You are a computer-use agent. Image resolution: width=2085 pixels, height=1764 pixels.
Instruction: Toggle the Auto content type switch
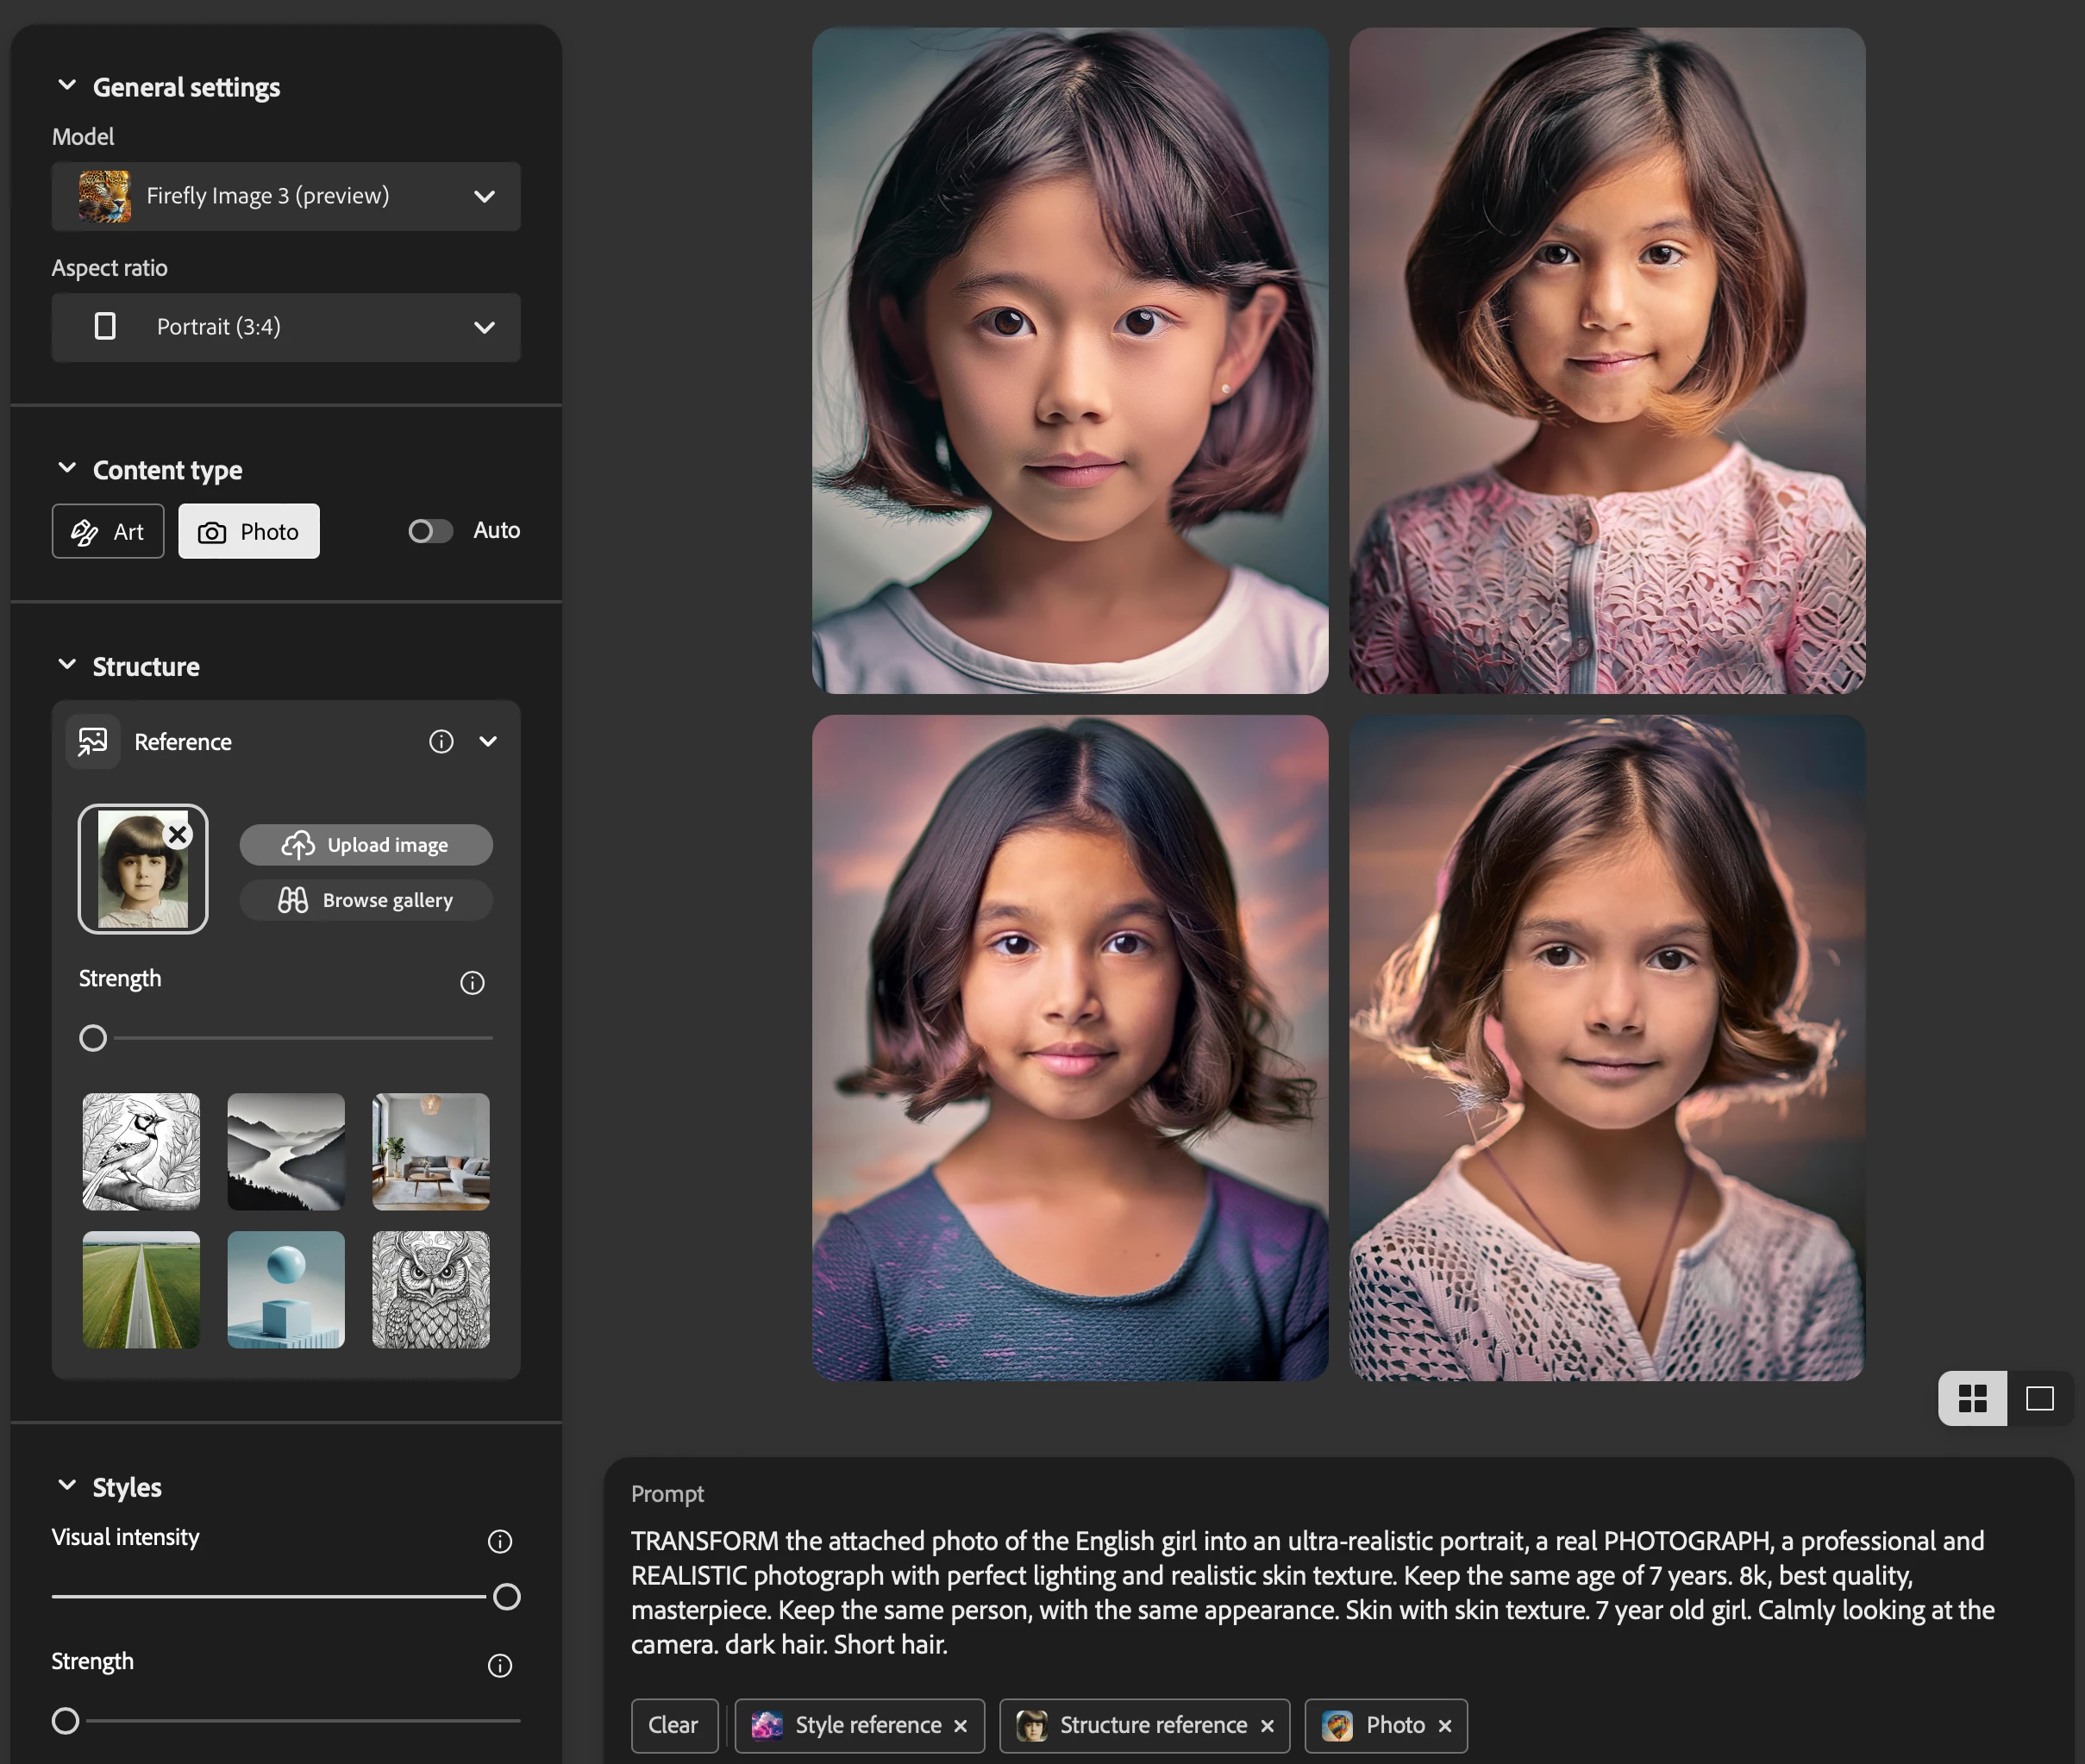tap(430, 530)
